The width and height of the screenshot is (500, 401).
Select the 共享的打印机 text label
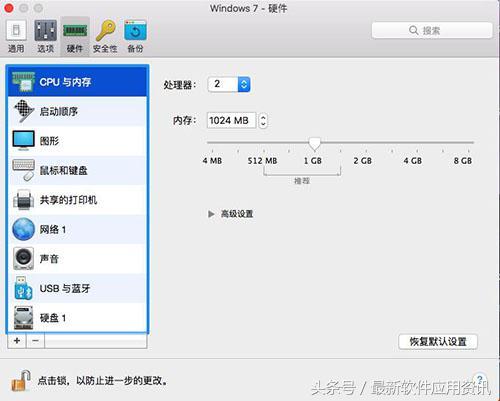click(68, 200)
